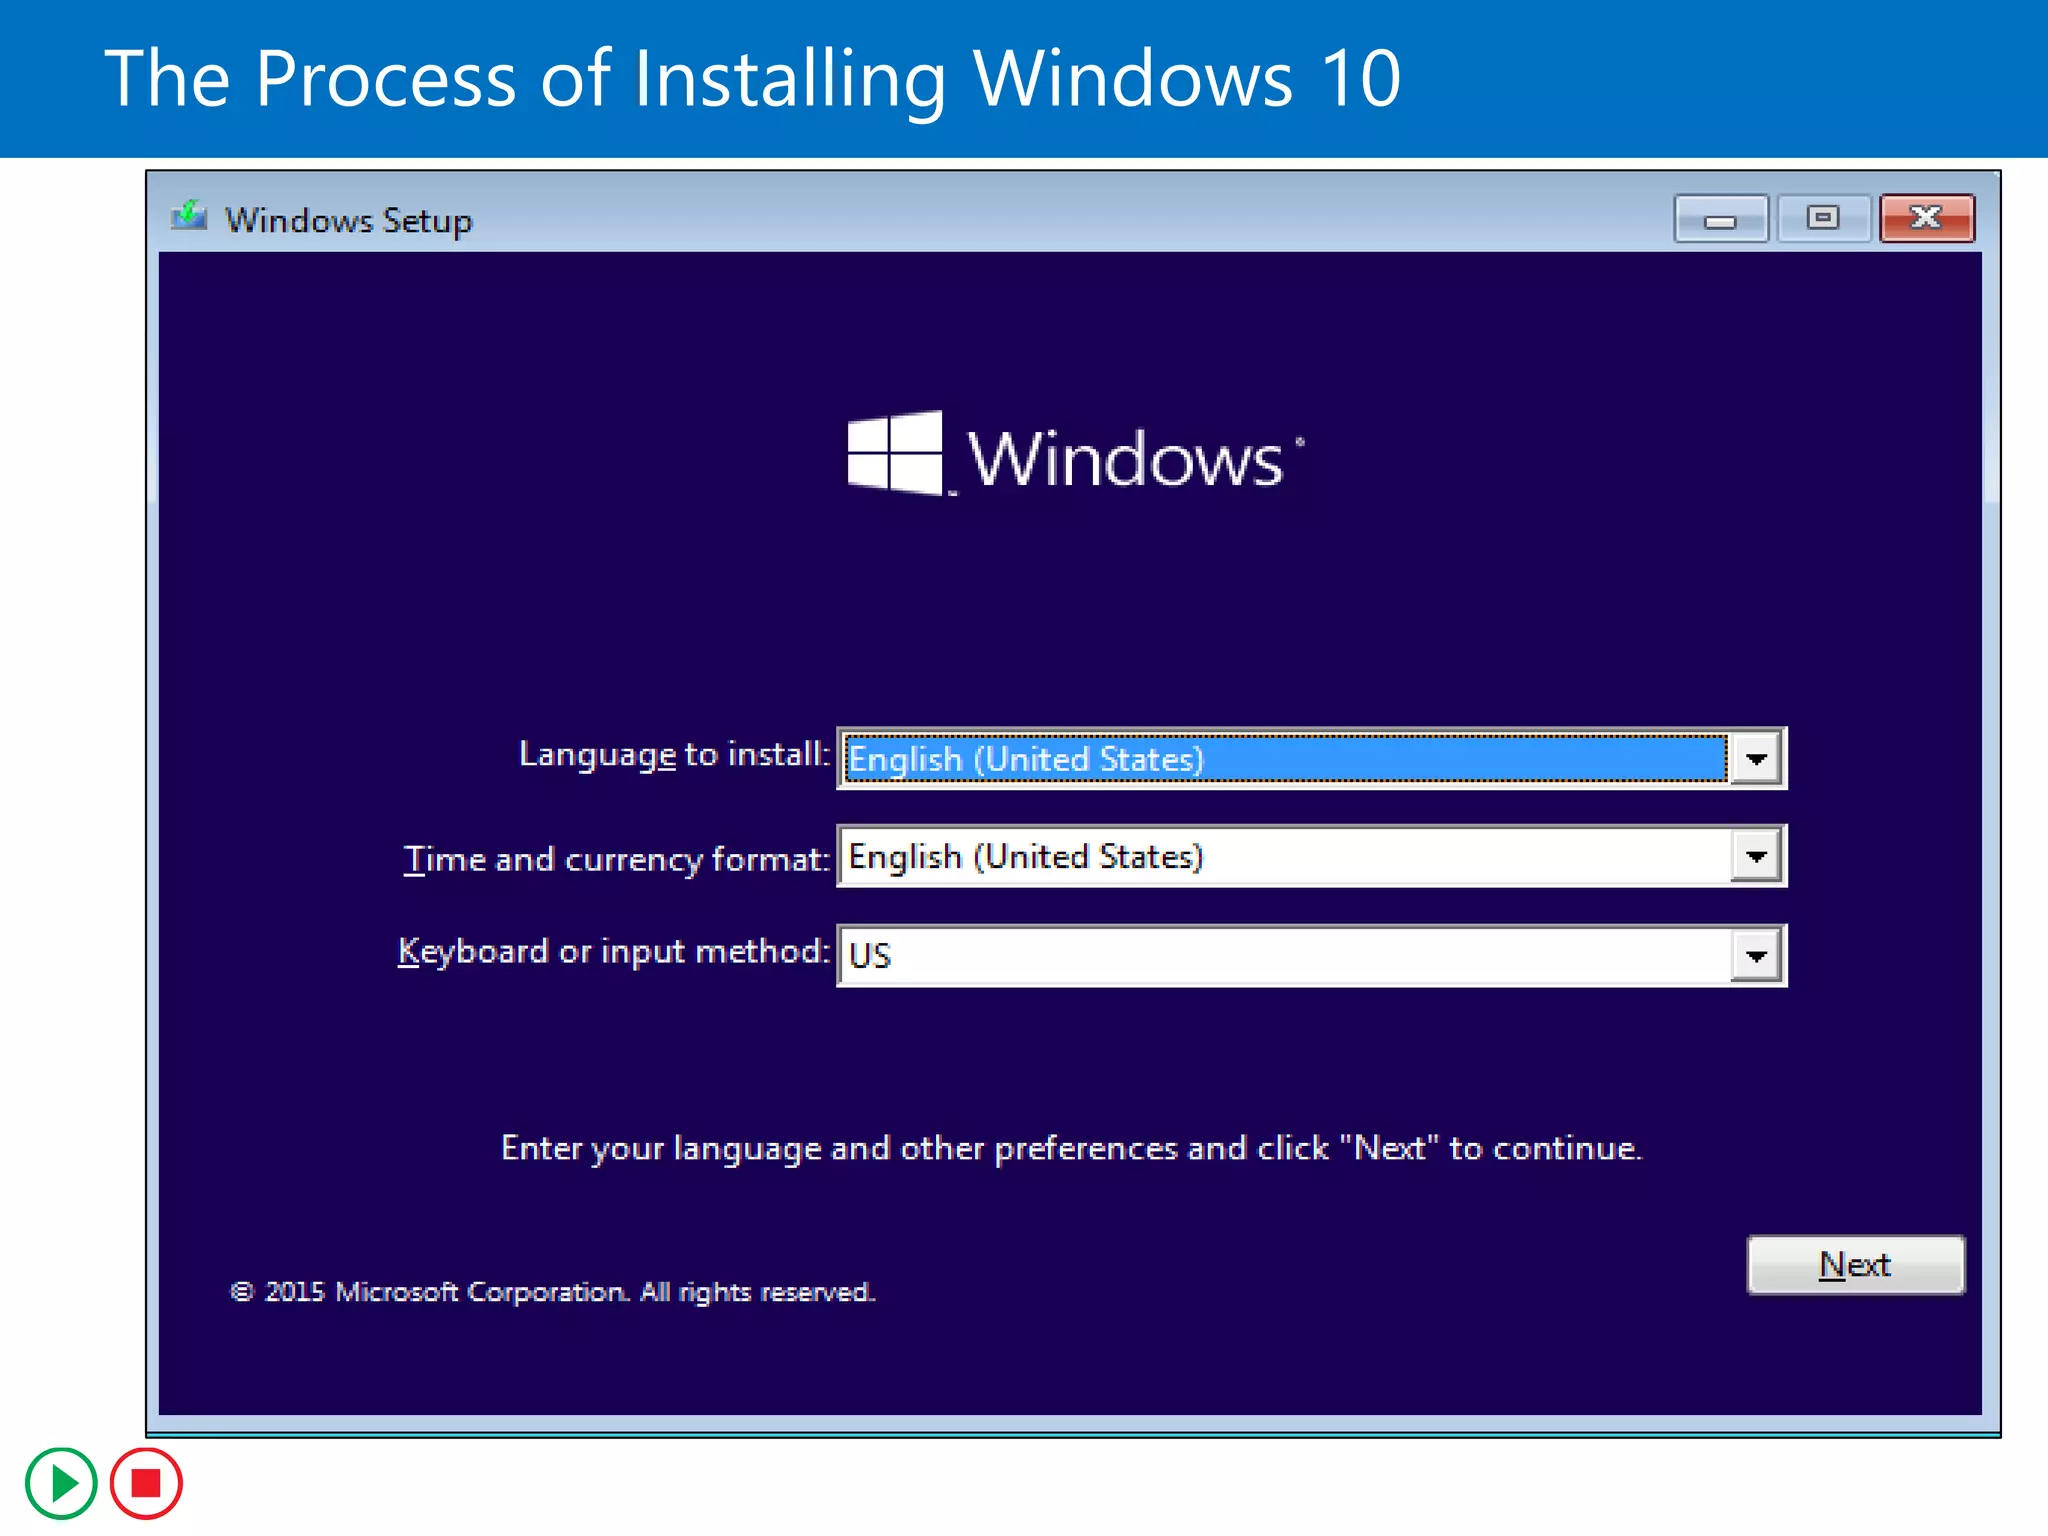The image size is (2048, 1536).
Task: Open the Keyboard or input method dropdown arrow
Action: (x=1756, y=956)
